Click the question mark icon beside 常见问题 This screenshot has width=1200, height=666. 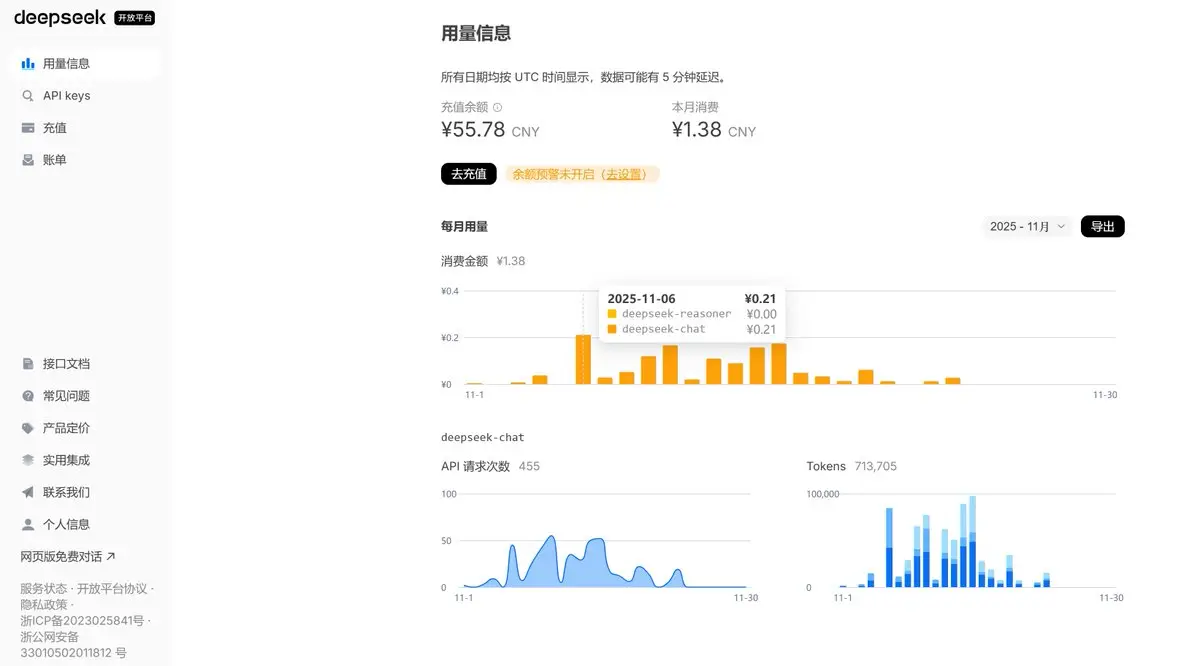(28, 396)
